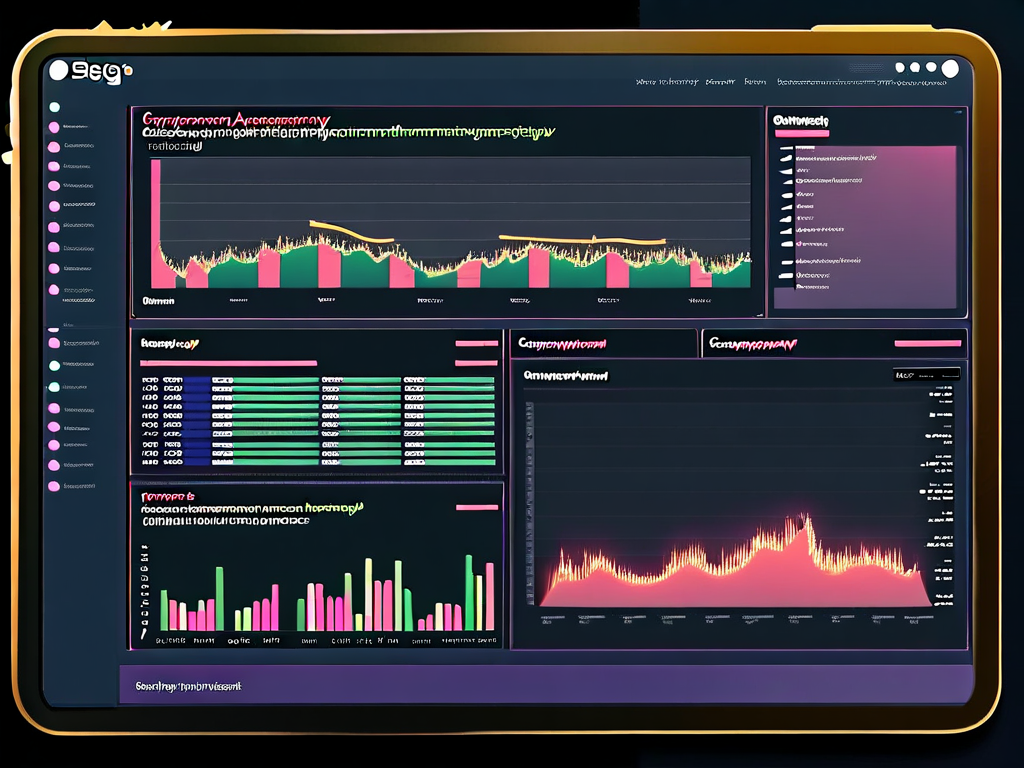The height and width of the screenshot is (768, 1024).
Task: Click long pink bar under table panel title
Action: [228, 363]
